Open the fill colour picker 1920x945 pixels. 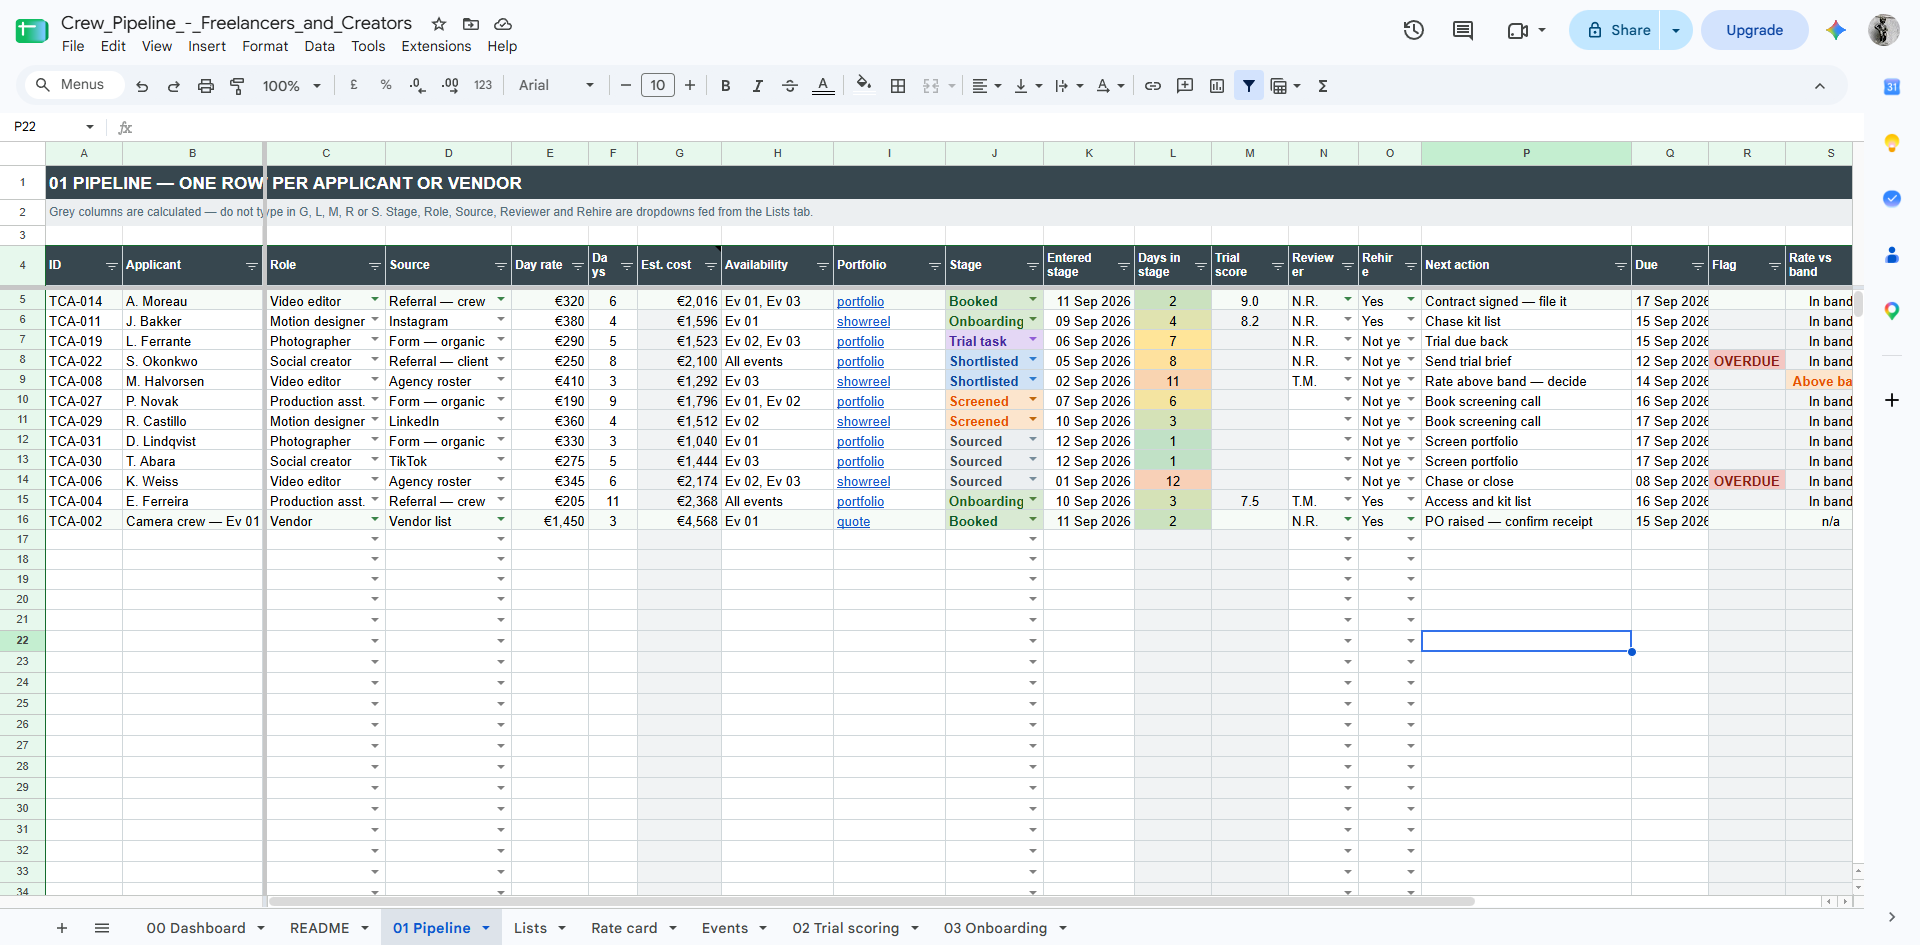[864, 85]
